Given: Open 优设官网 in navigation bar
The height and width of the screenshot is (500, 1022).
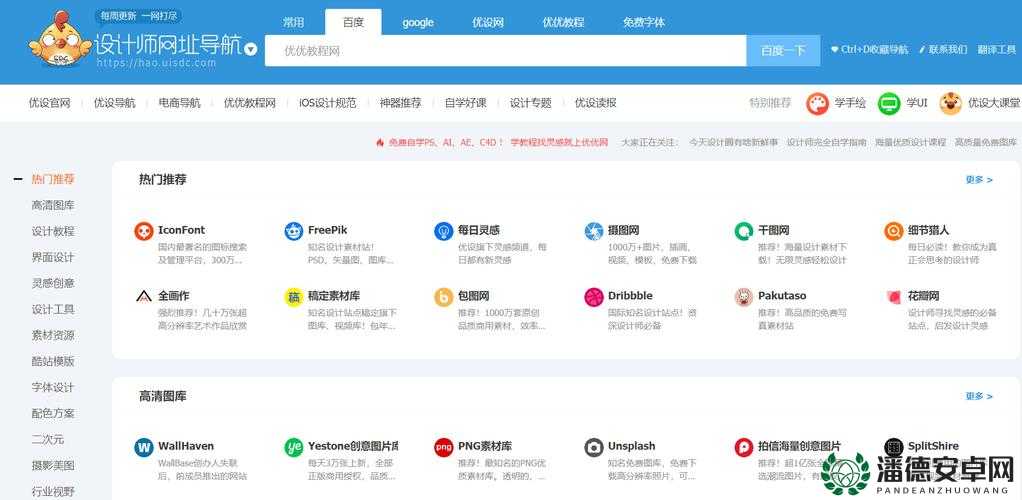Looking at the screenshot, I should click(x=50, y=103).
